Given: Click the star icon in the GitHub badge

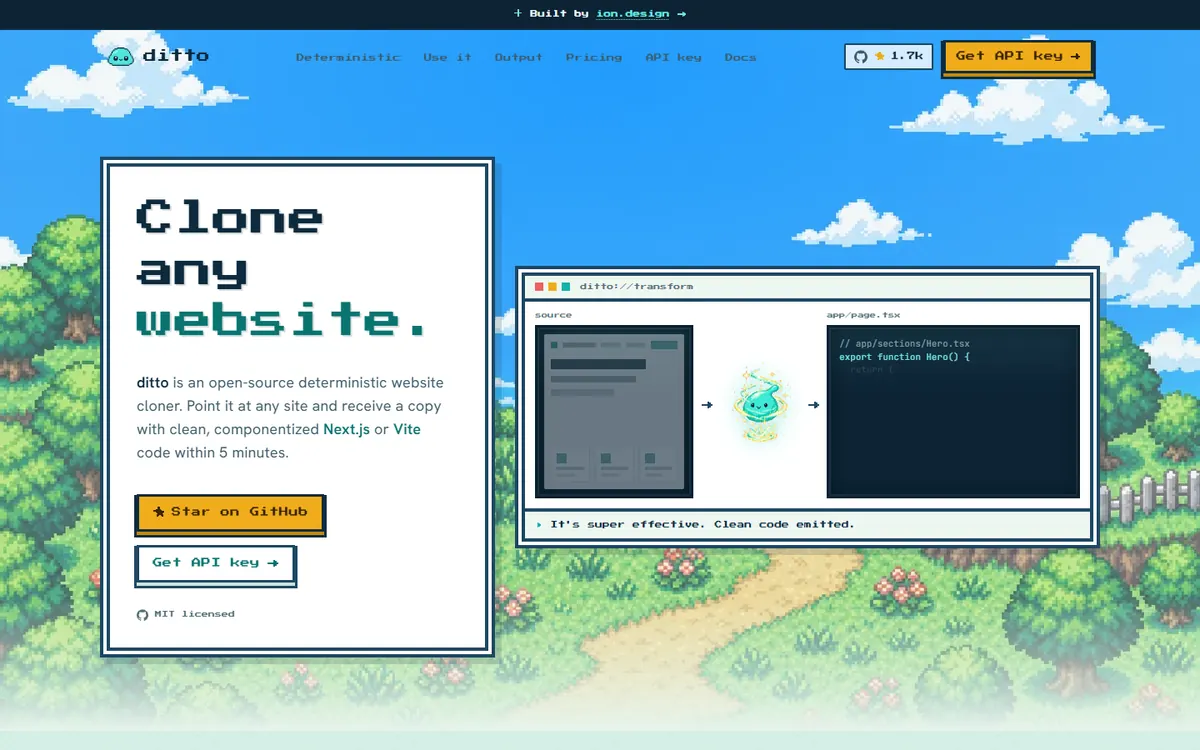Looking at the screenshot, I should (880, 56).
